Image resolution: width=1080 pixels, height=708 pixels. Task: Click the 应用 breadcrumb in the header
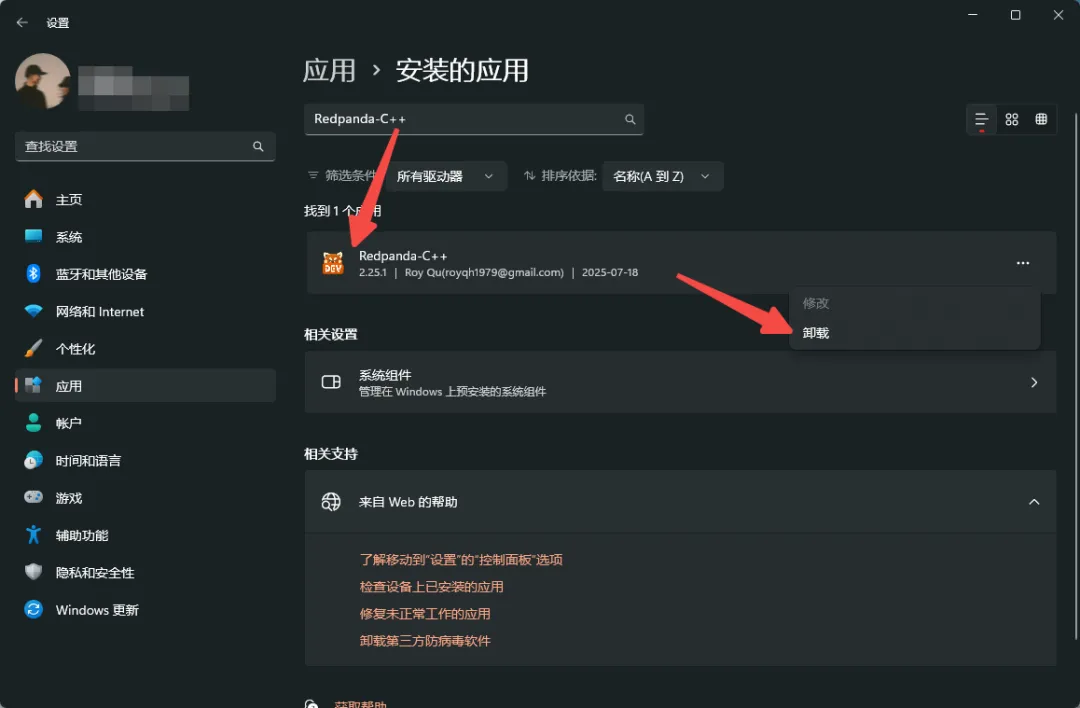(329, 70)
